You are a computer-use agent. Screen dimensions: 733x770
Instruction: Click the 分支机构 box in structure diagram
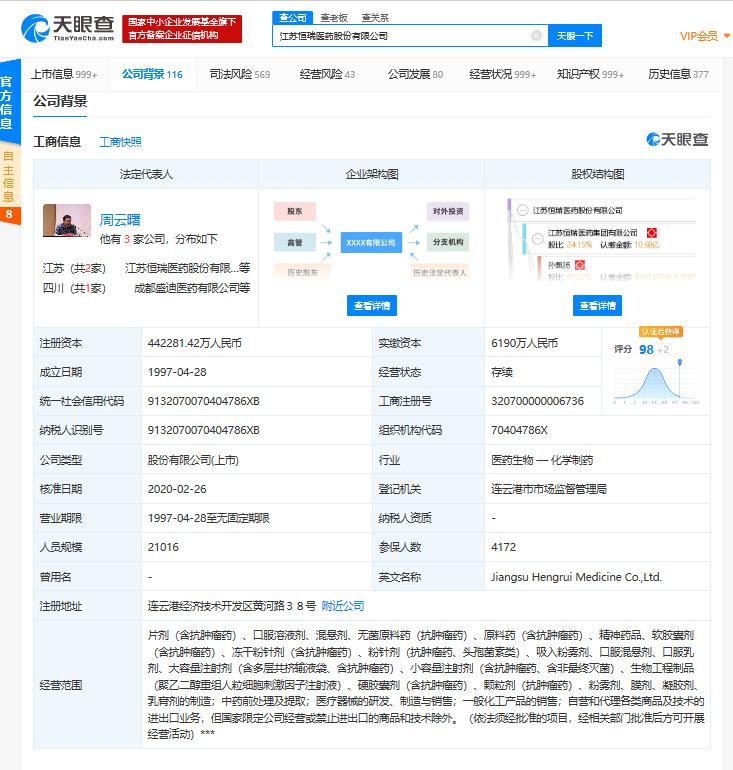tap(448, 242)
